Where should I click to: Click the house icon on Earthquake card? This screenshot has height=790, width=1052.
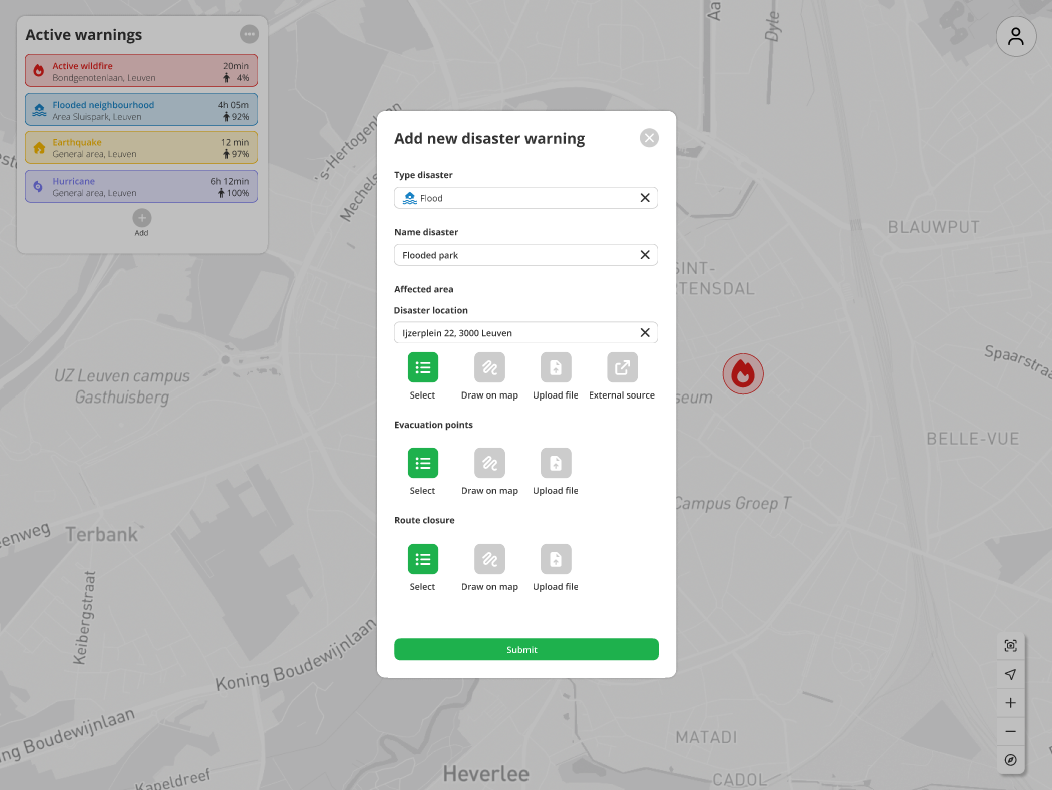click(39, 148)
